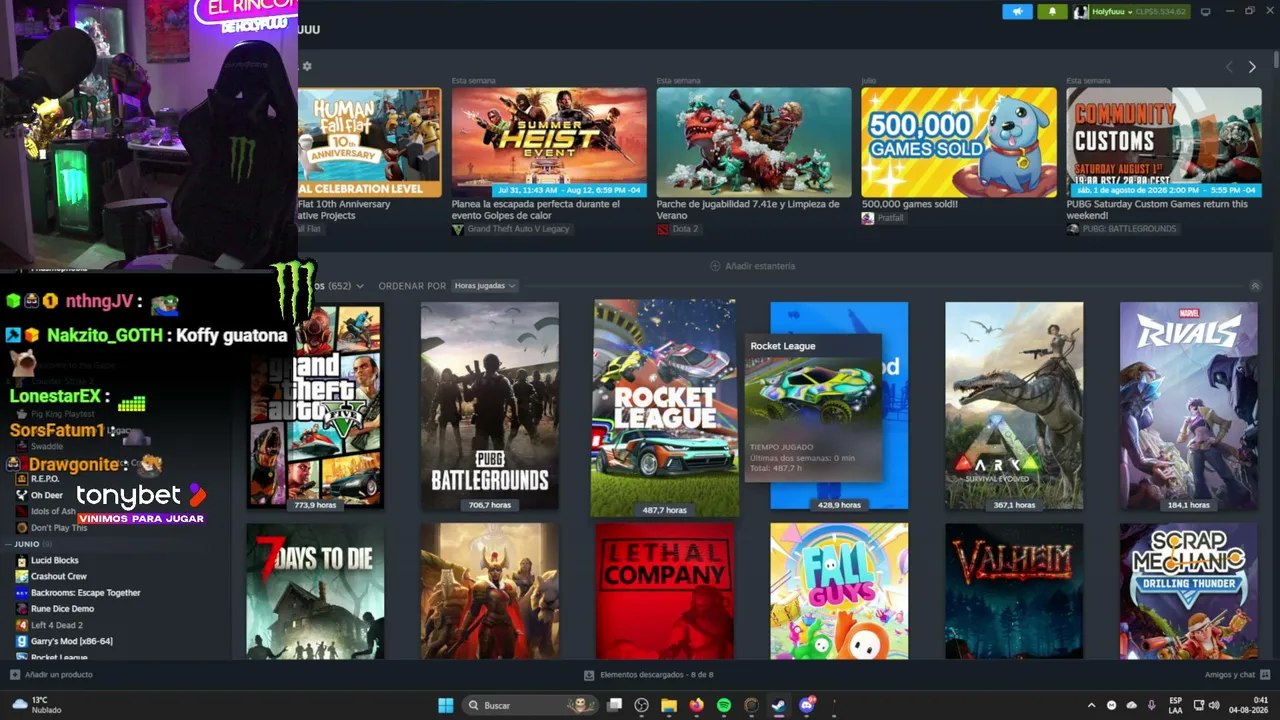
Task: Click the taskbar Buscar search box
Action: [x=529, y=705]
